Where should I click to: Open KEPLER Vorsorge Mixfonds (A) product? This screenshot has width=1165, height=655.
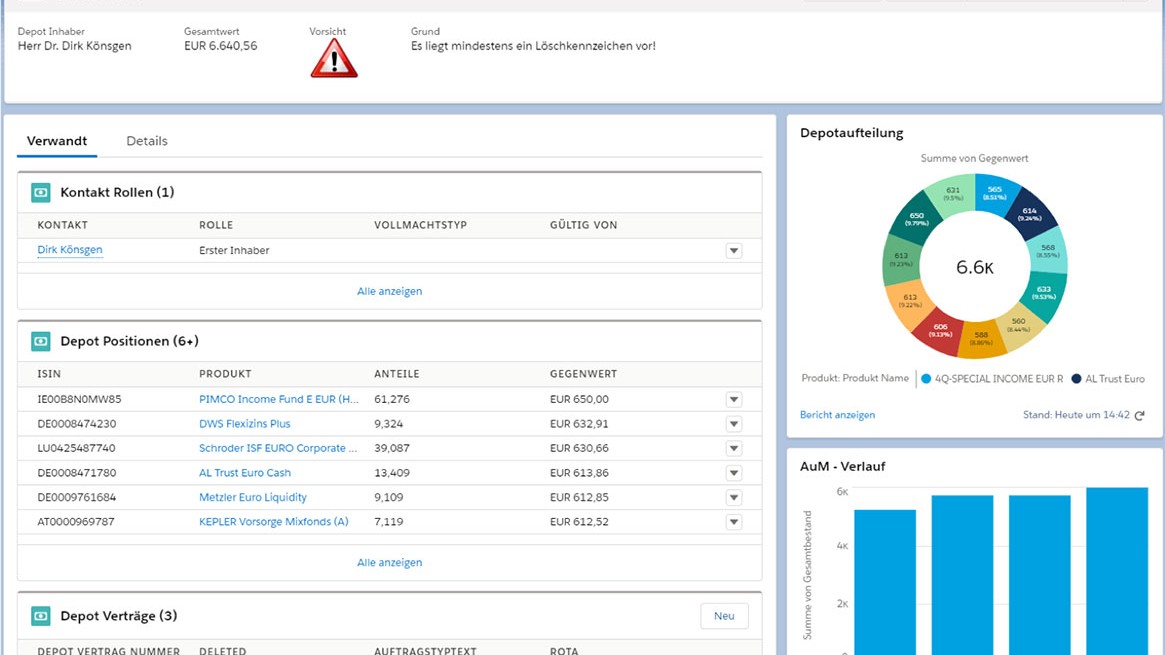pyautogui.click(x=273, y=521)
